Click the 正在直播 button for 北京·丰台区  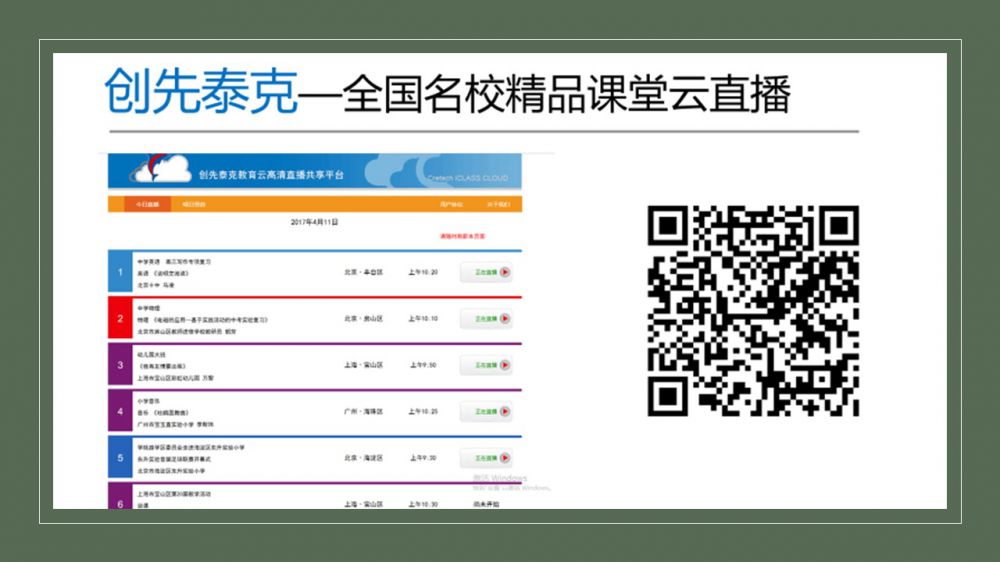pyautogui.click(x=486, y=272)
